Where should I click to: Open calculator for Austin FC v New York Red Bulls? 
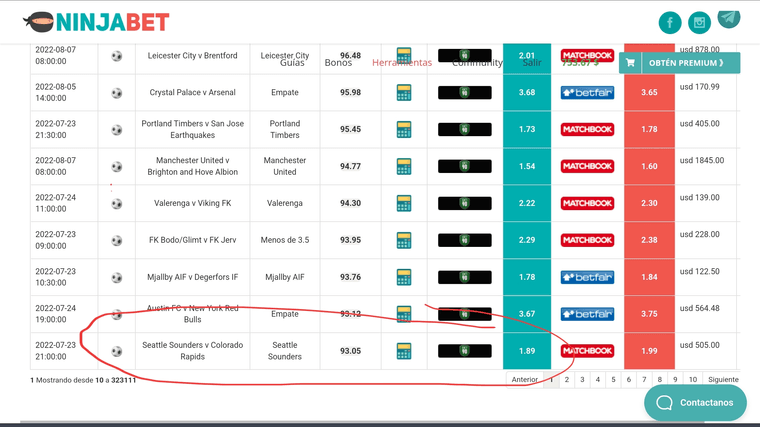(404, 314)
